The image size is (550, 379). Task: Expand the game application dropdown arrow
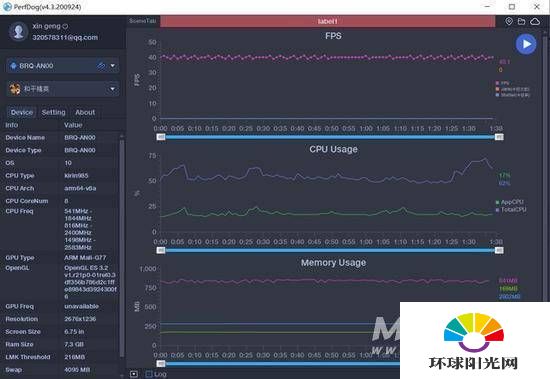tap(113, 89)
